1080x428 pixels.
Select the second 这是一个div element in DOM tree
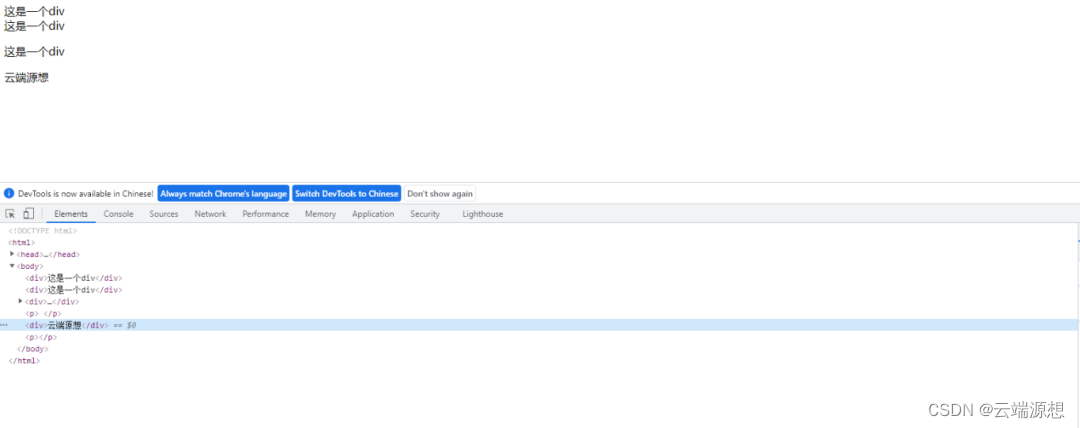tap(74, 289)
